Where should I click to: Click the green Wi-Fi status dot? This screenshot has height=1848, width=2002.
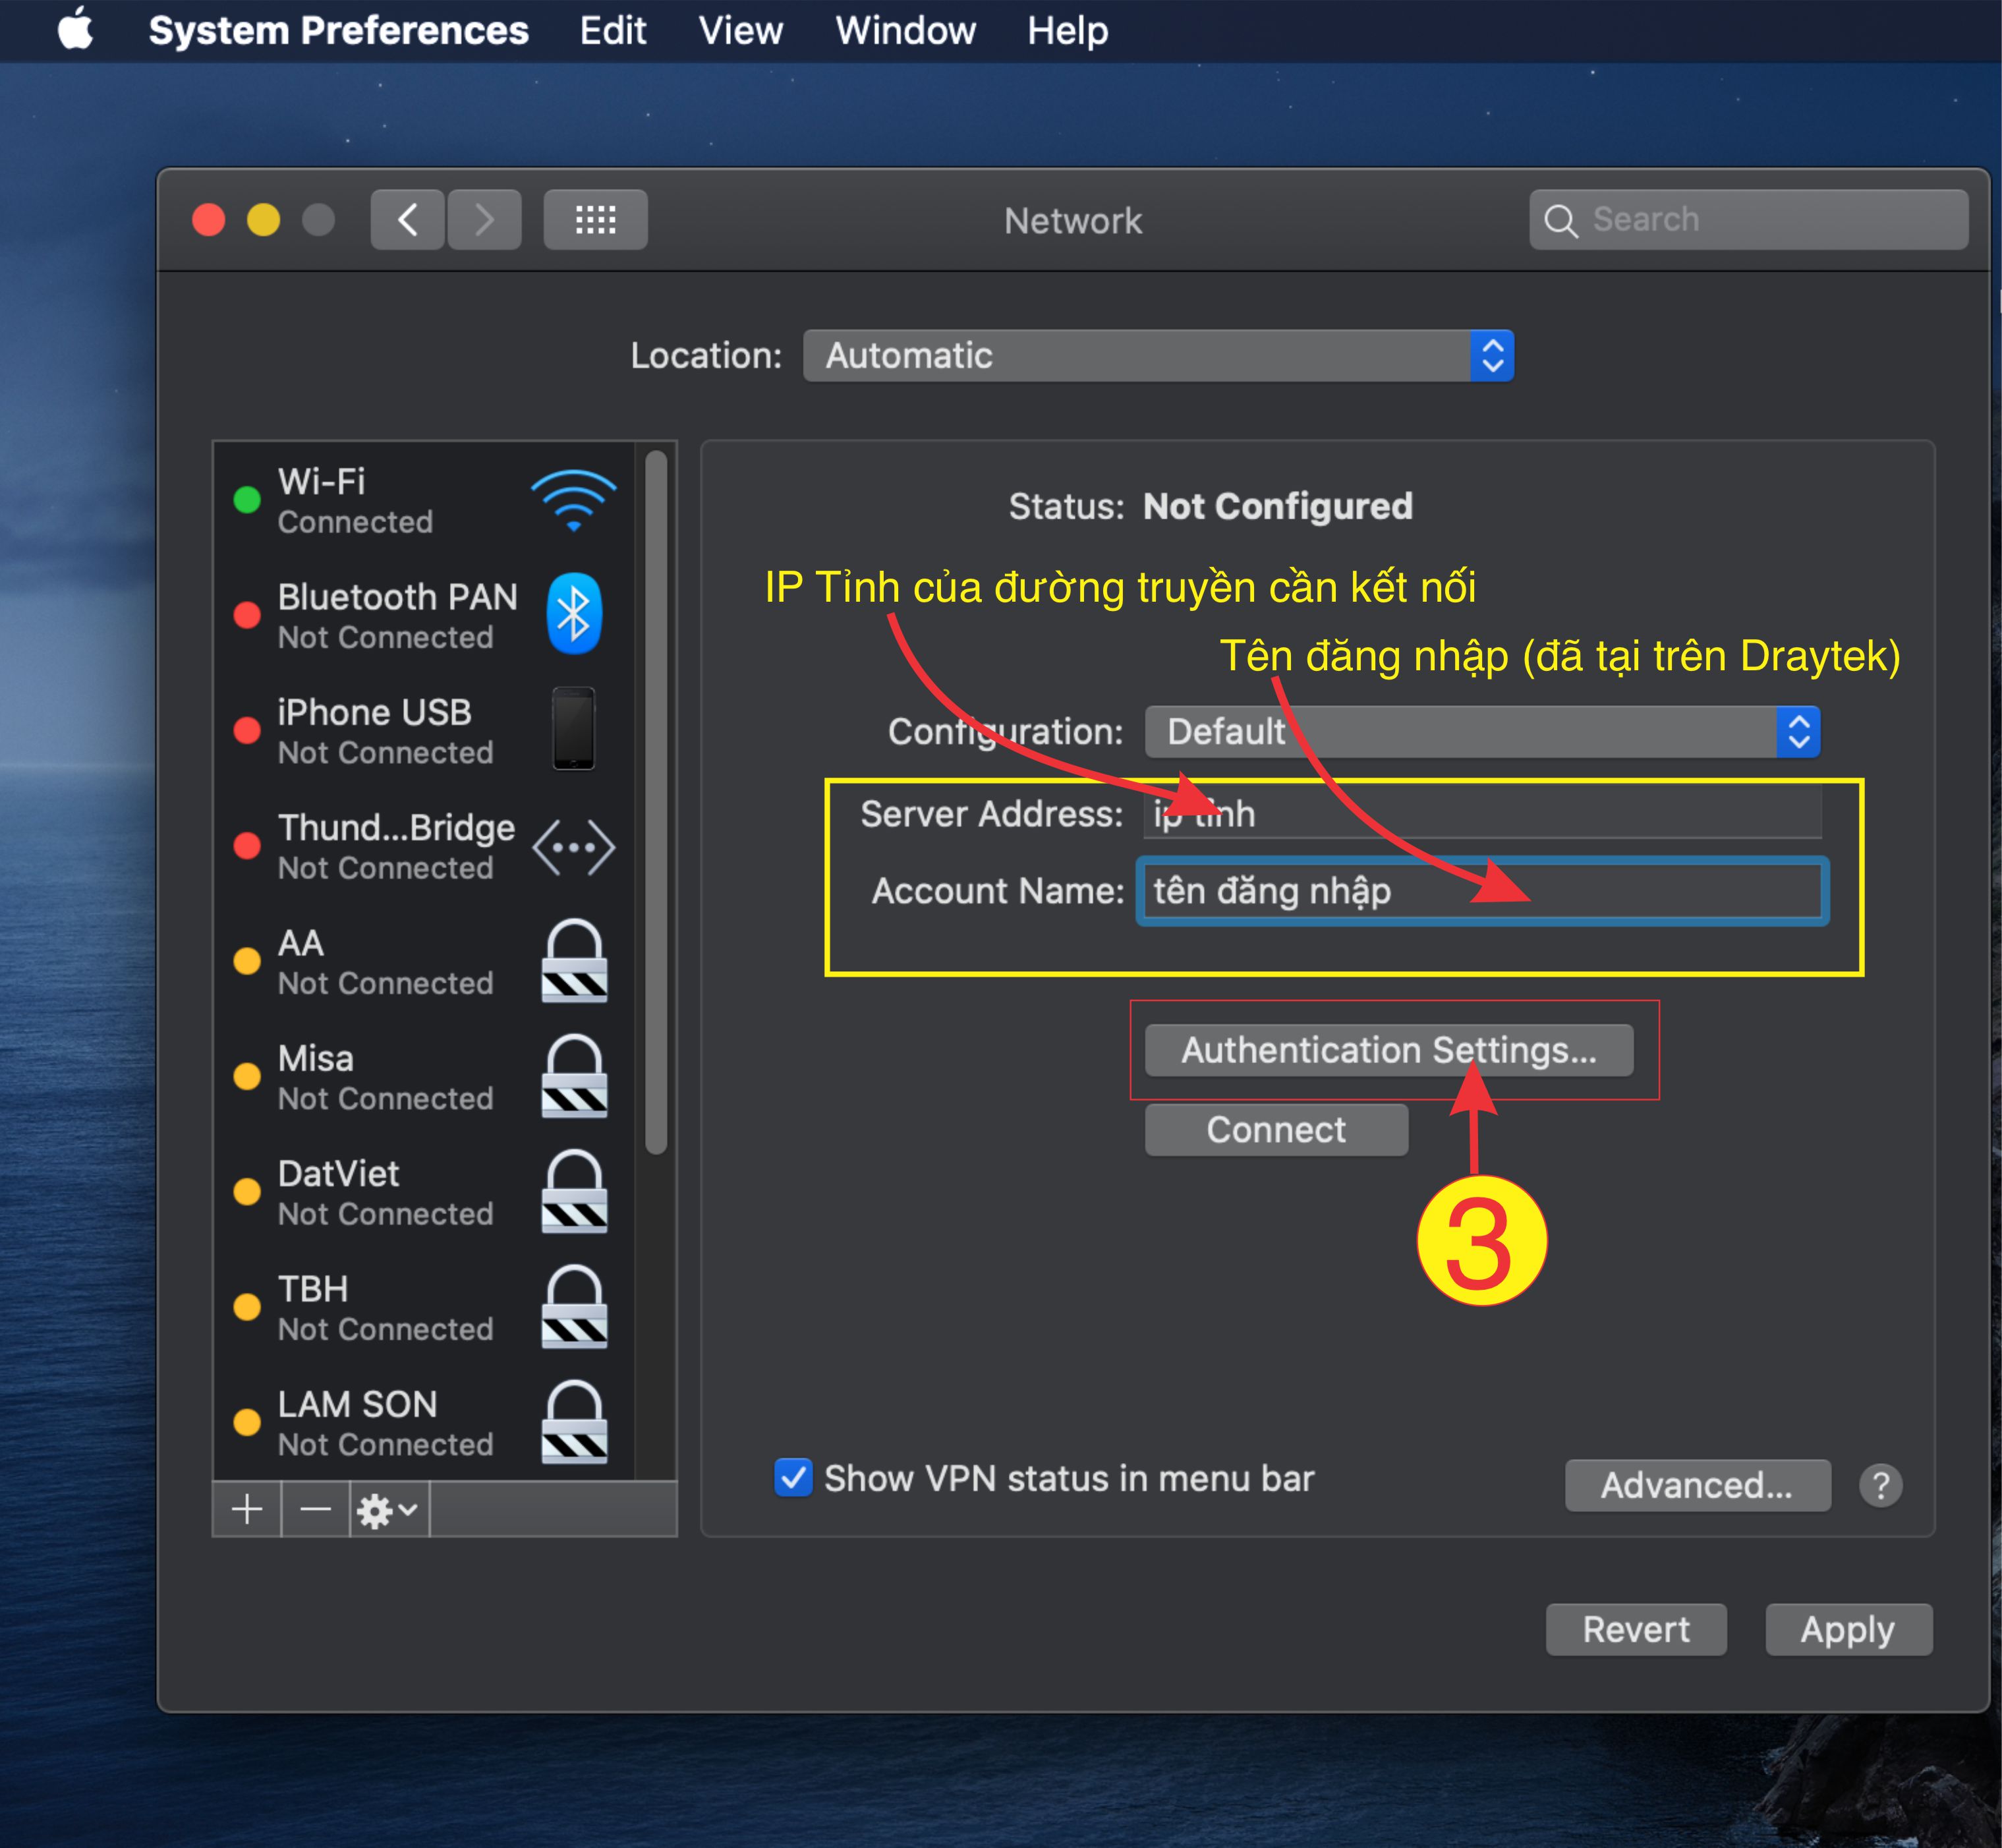247,500
